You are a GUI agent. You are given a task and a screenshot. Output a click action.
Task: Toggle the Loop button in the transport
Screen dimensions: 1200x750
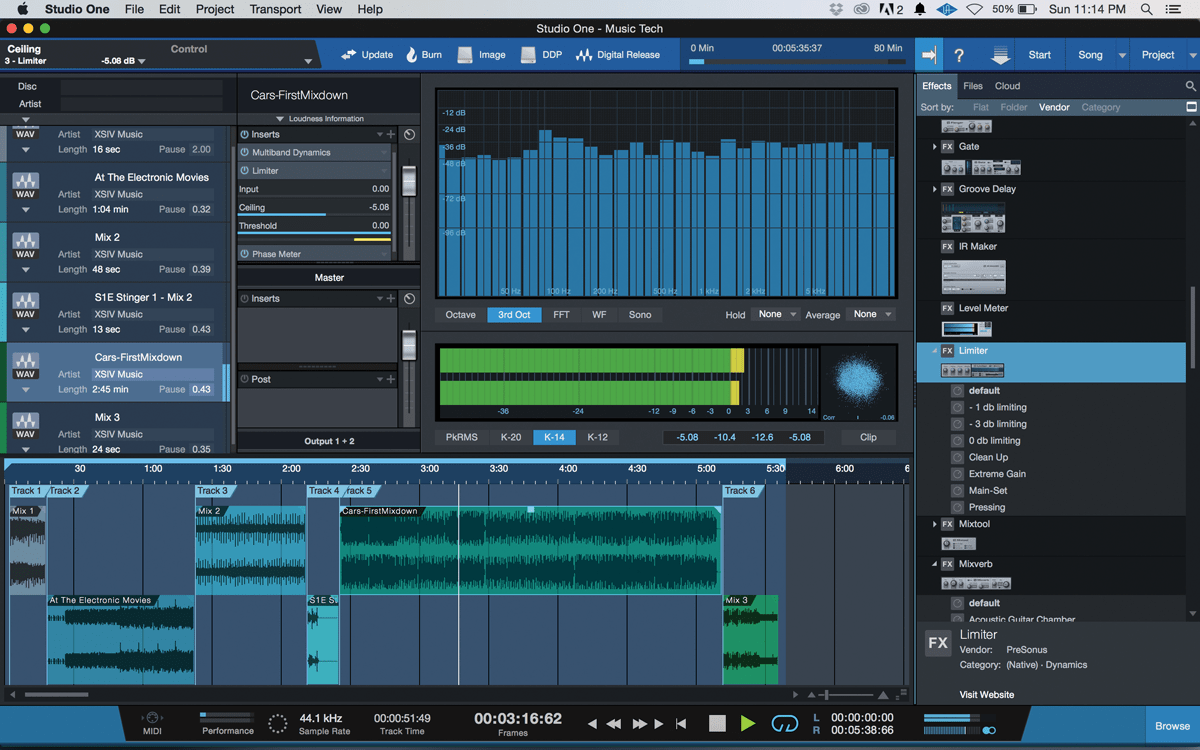click(x=786, y=723)
